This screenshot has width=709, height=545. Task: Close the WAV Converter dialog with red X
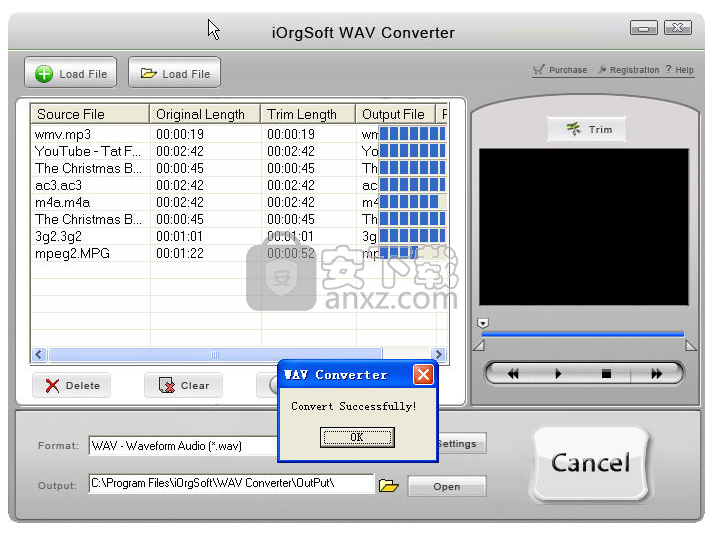click(423, 374)
